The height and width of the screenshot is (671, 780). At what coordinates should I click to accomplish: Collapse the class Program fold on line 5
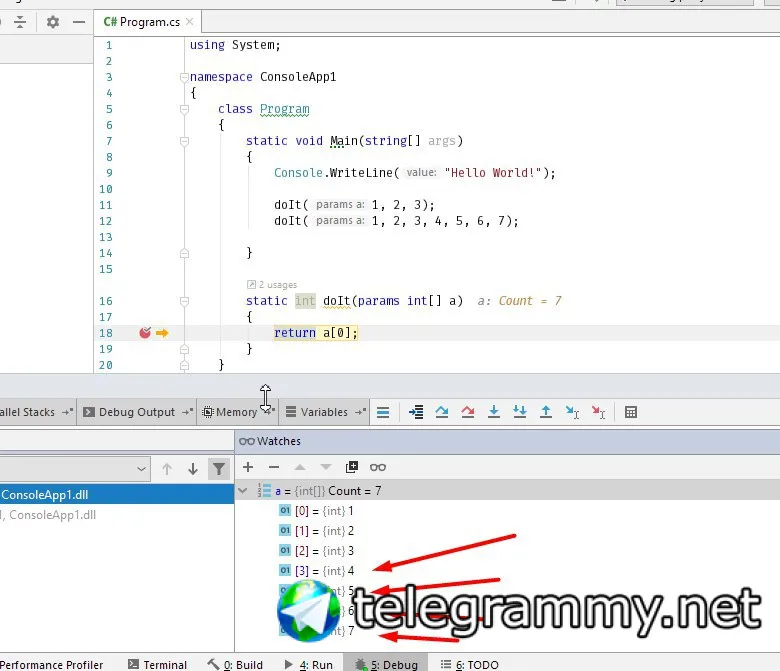click(x=184, y=109)
